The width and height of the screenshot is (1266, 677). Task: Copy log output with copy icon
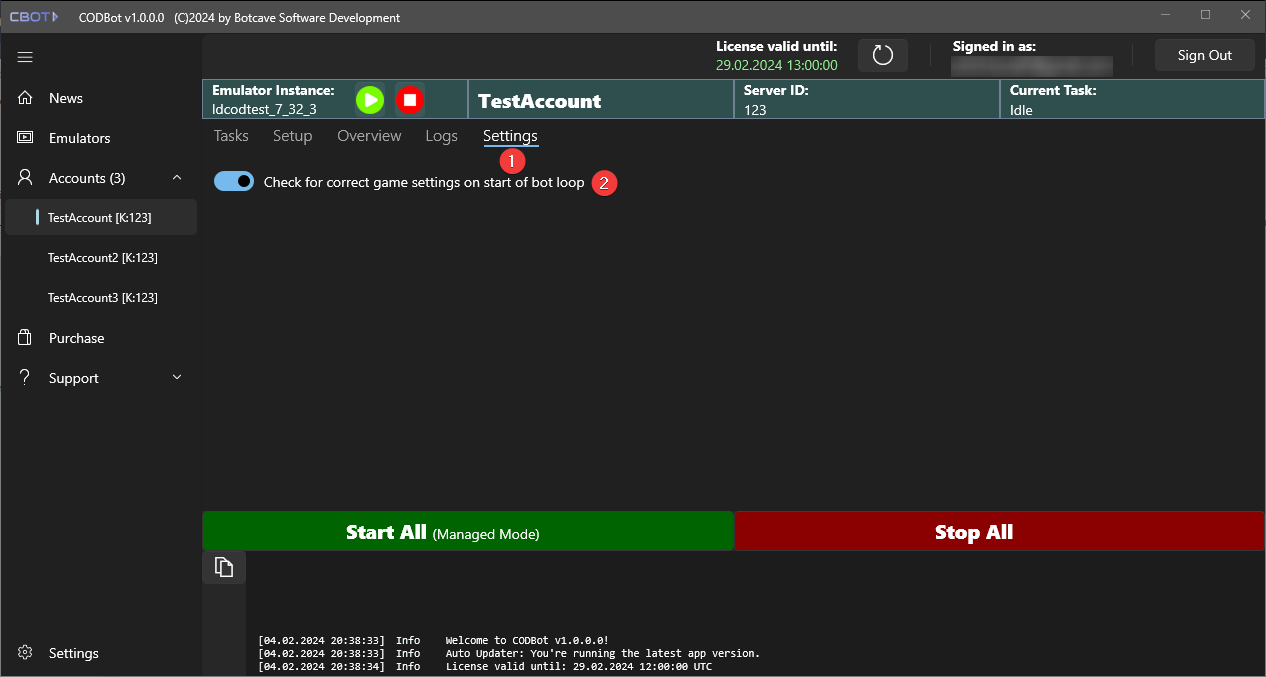point(224,568)
